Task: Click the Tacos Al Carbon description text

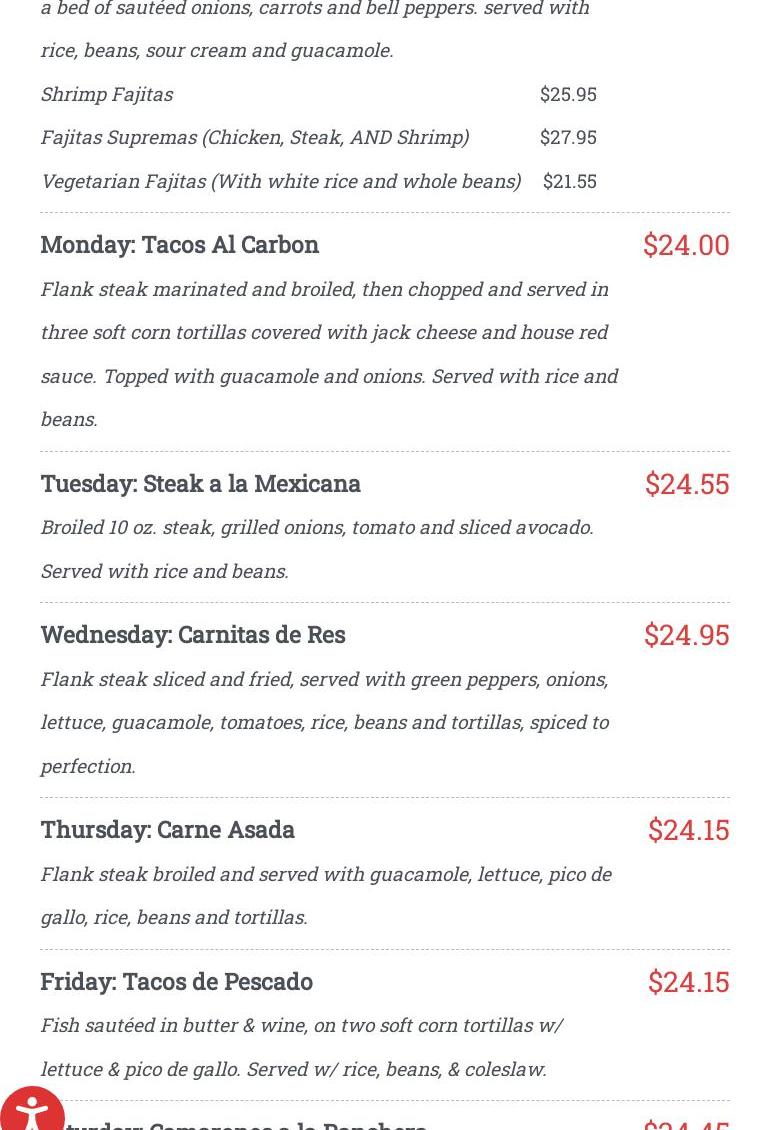Action: tap(330, 353)
